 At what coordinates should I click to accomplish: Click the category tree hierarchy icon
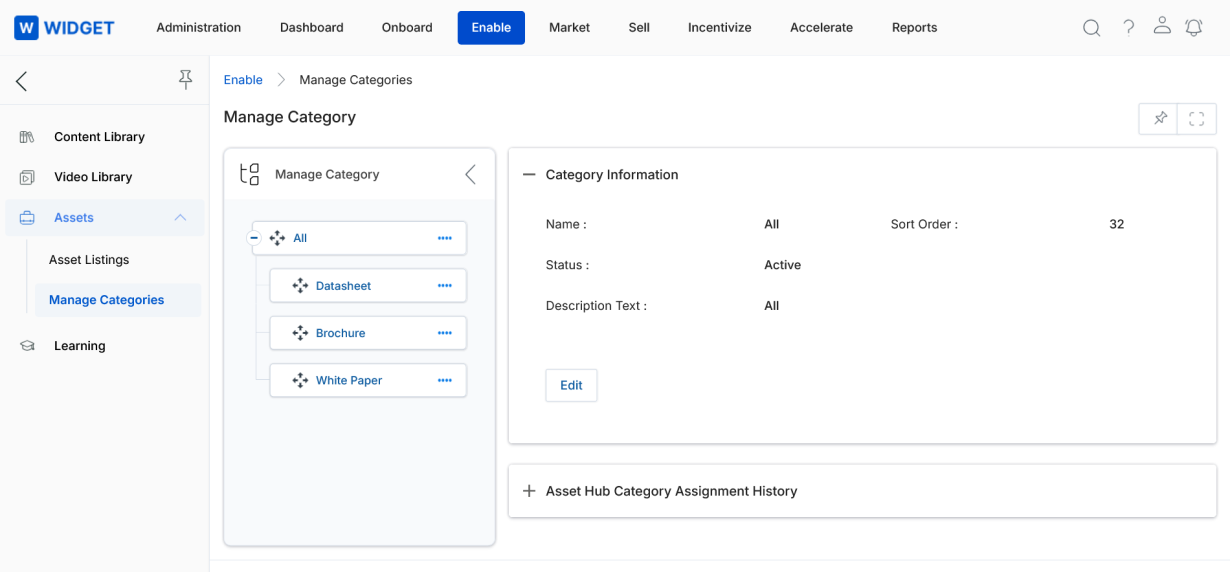click(249, 174)
